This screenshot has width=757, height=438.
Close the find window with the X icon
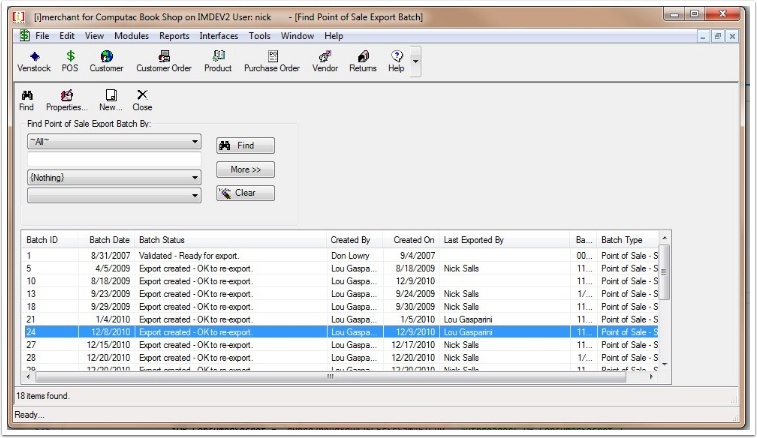click(x=142, y=100)
